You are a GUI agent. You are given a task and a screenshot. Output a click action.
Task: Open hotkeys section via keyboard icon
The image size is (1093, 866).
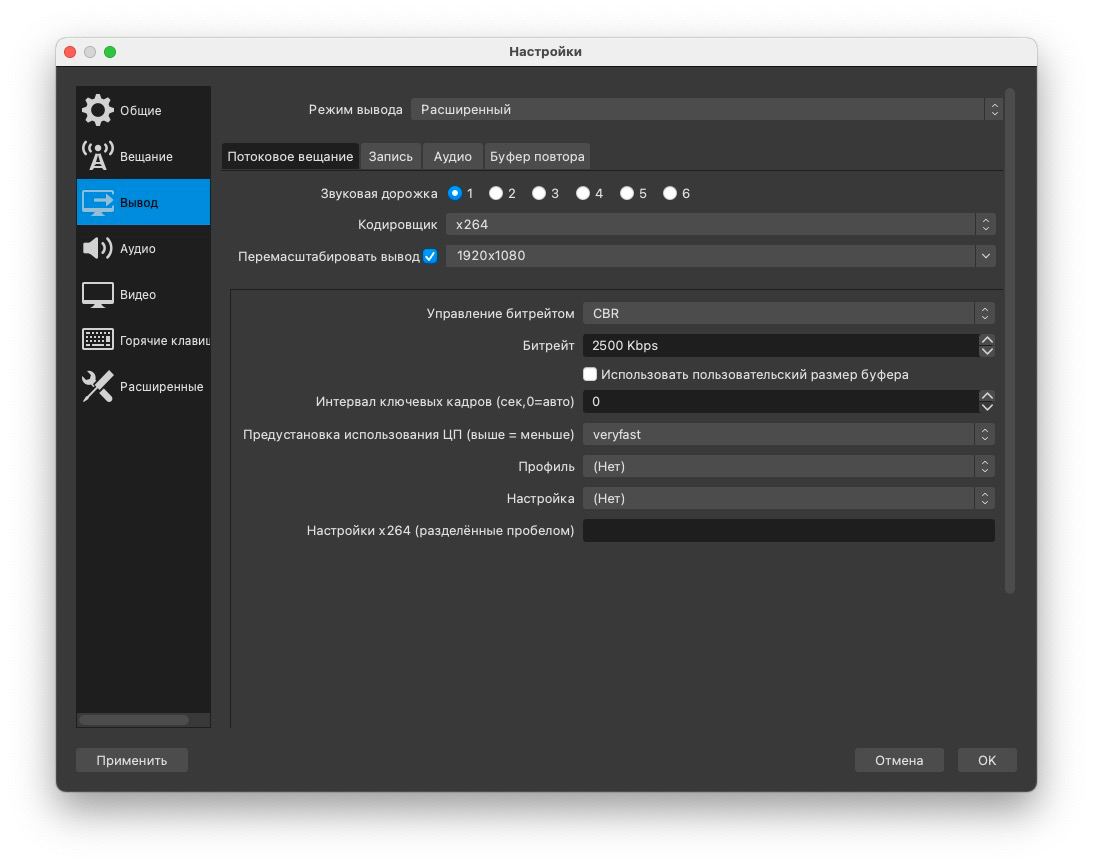coord(98,340)
